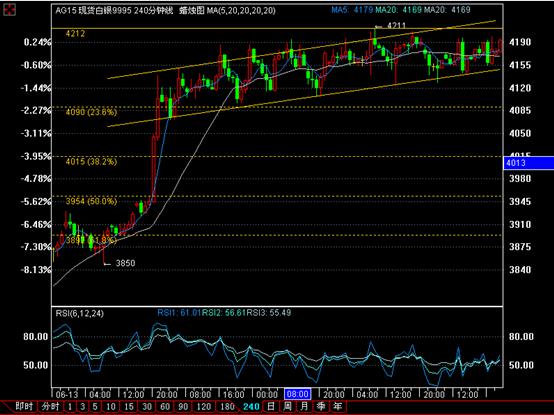
Task: Switch to the 分时 tab
Action: (x=51, y=407)
